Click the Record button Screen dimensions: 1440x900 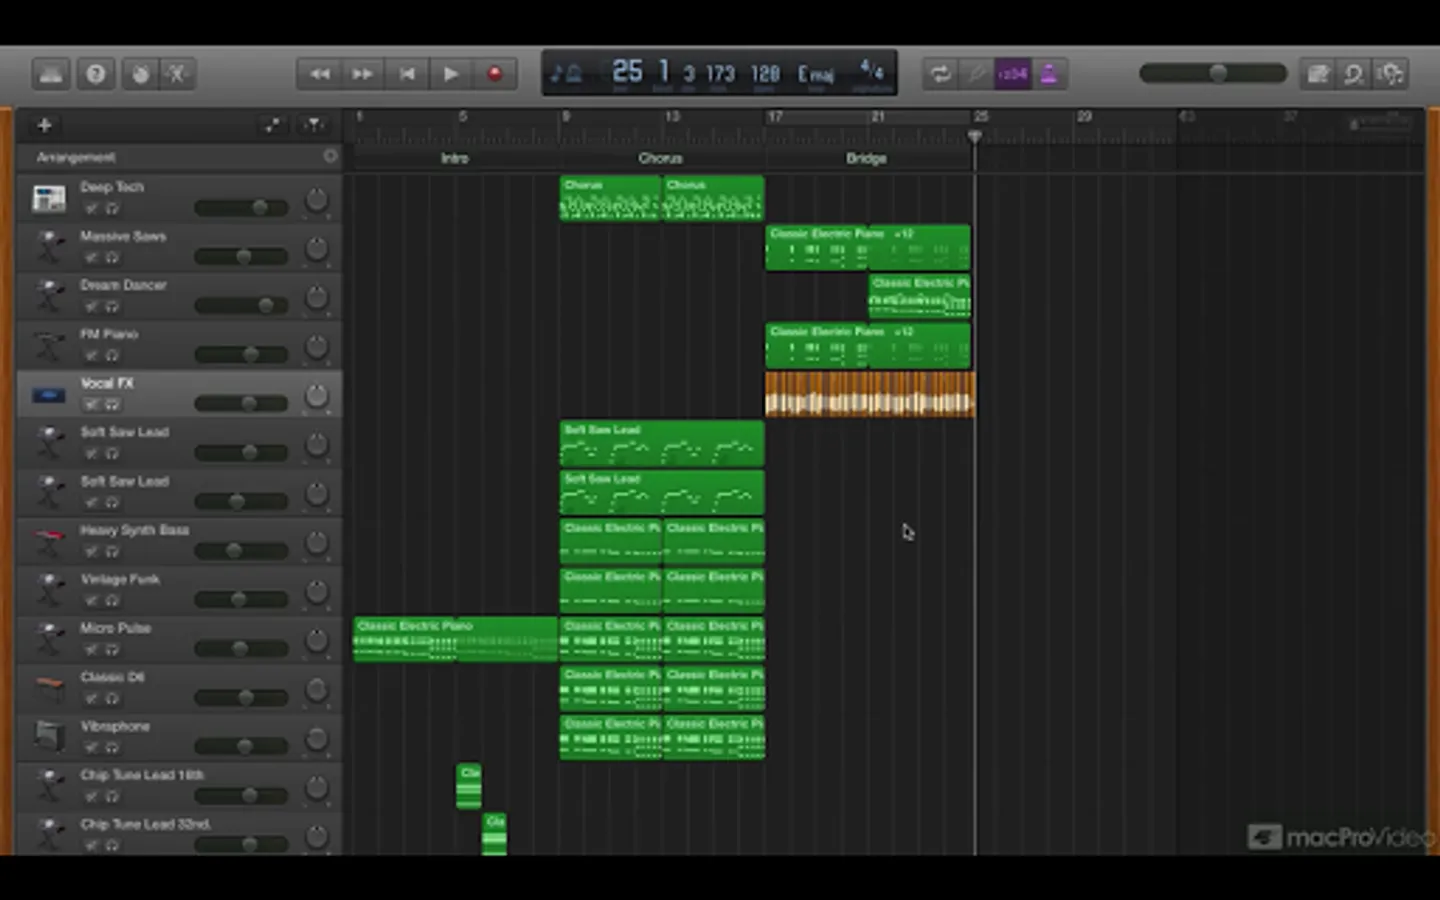point(494,74)
